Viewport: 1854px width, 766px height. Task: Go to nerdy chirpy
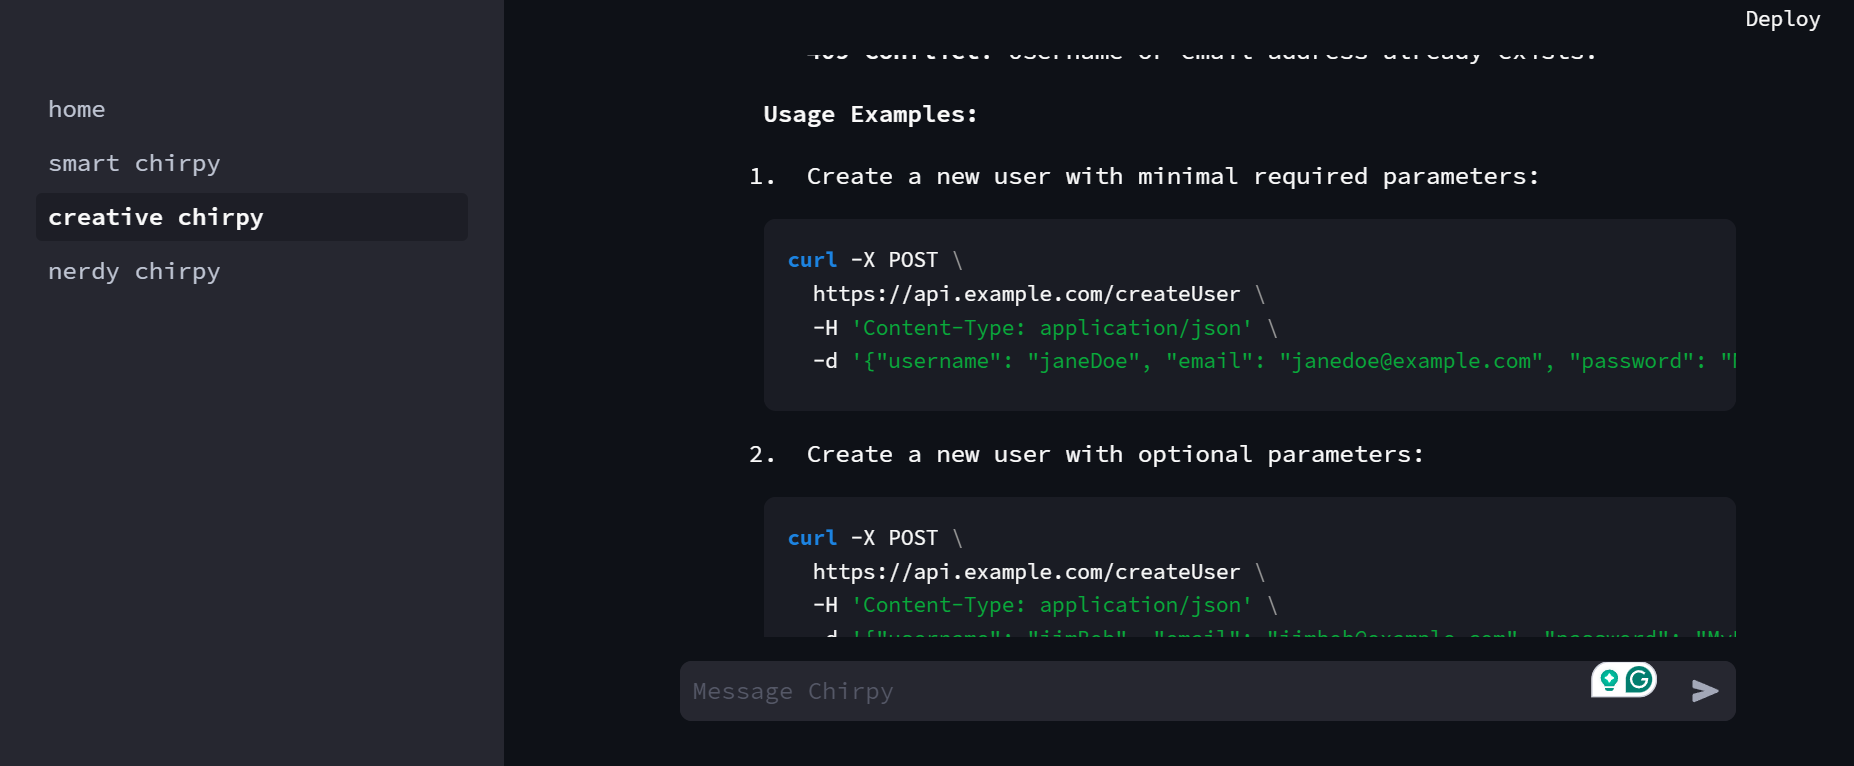coord(134,271)
